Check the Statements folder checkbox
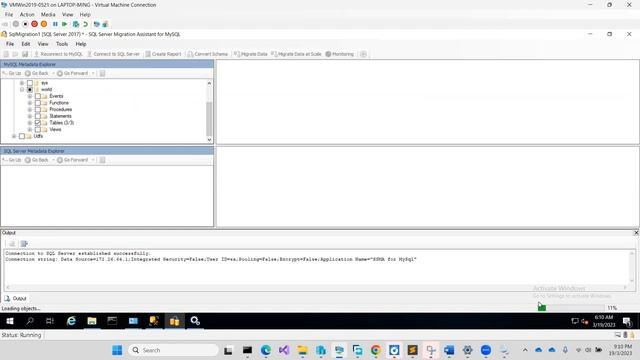The height and width of the screenshot is (360, 640). click(x=38, y=116)
